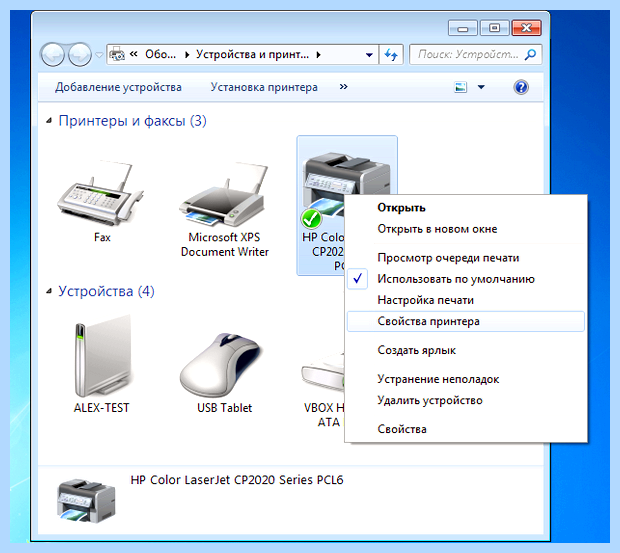
Task: Show the hidden parent locations chevron
Action: 134,54
